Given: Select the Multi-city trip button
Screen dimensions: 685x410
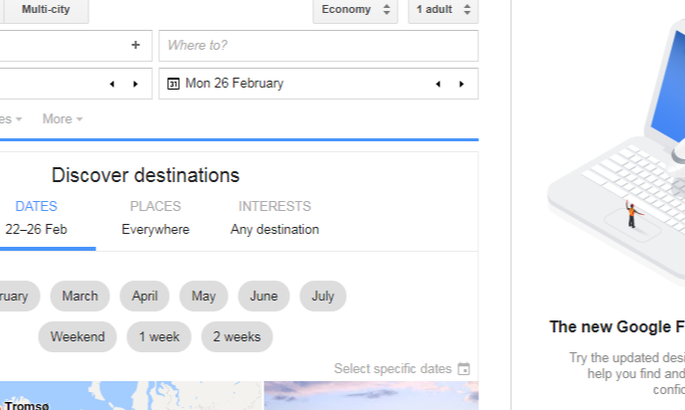Looking at the screenshot, I should [x=46, y=10].
